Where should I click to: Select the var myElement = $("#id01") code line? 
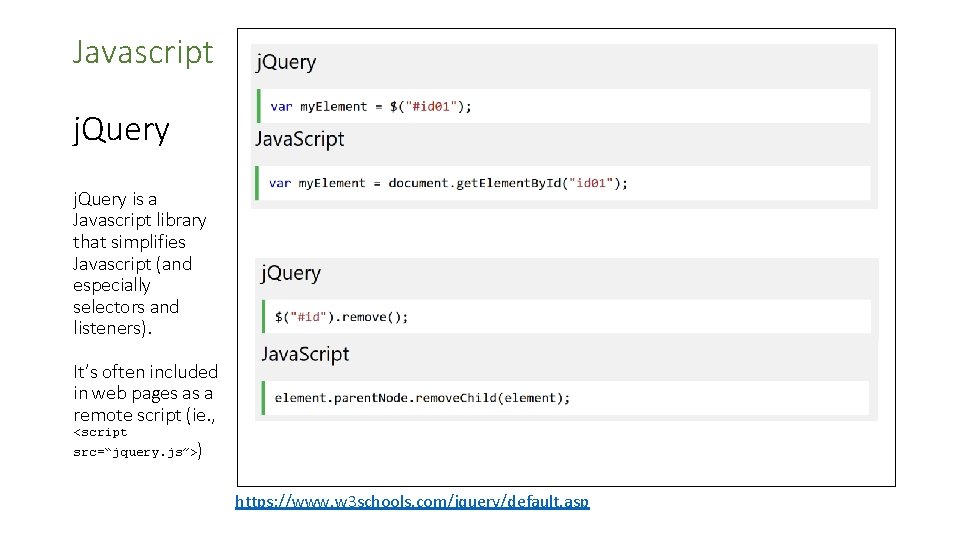coord(371,106)
